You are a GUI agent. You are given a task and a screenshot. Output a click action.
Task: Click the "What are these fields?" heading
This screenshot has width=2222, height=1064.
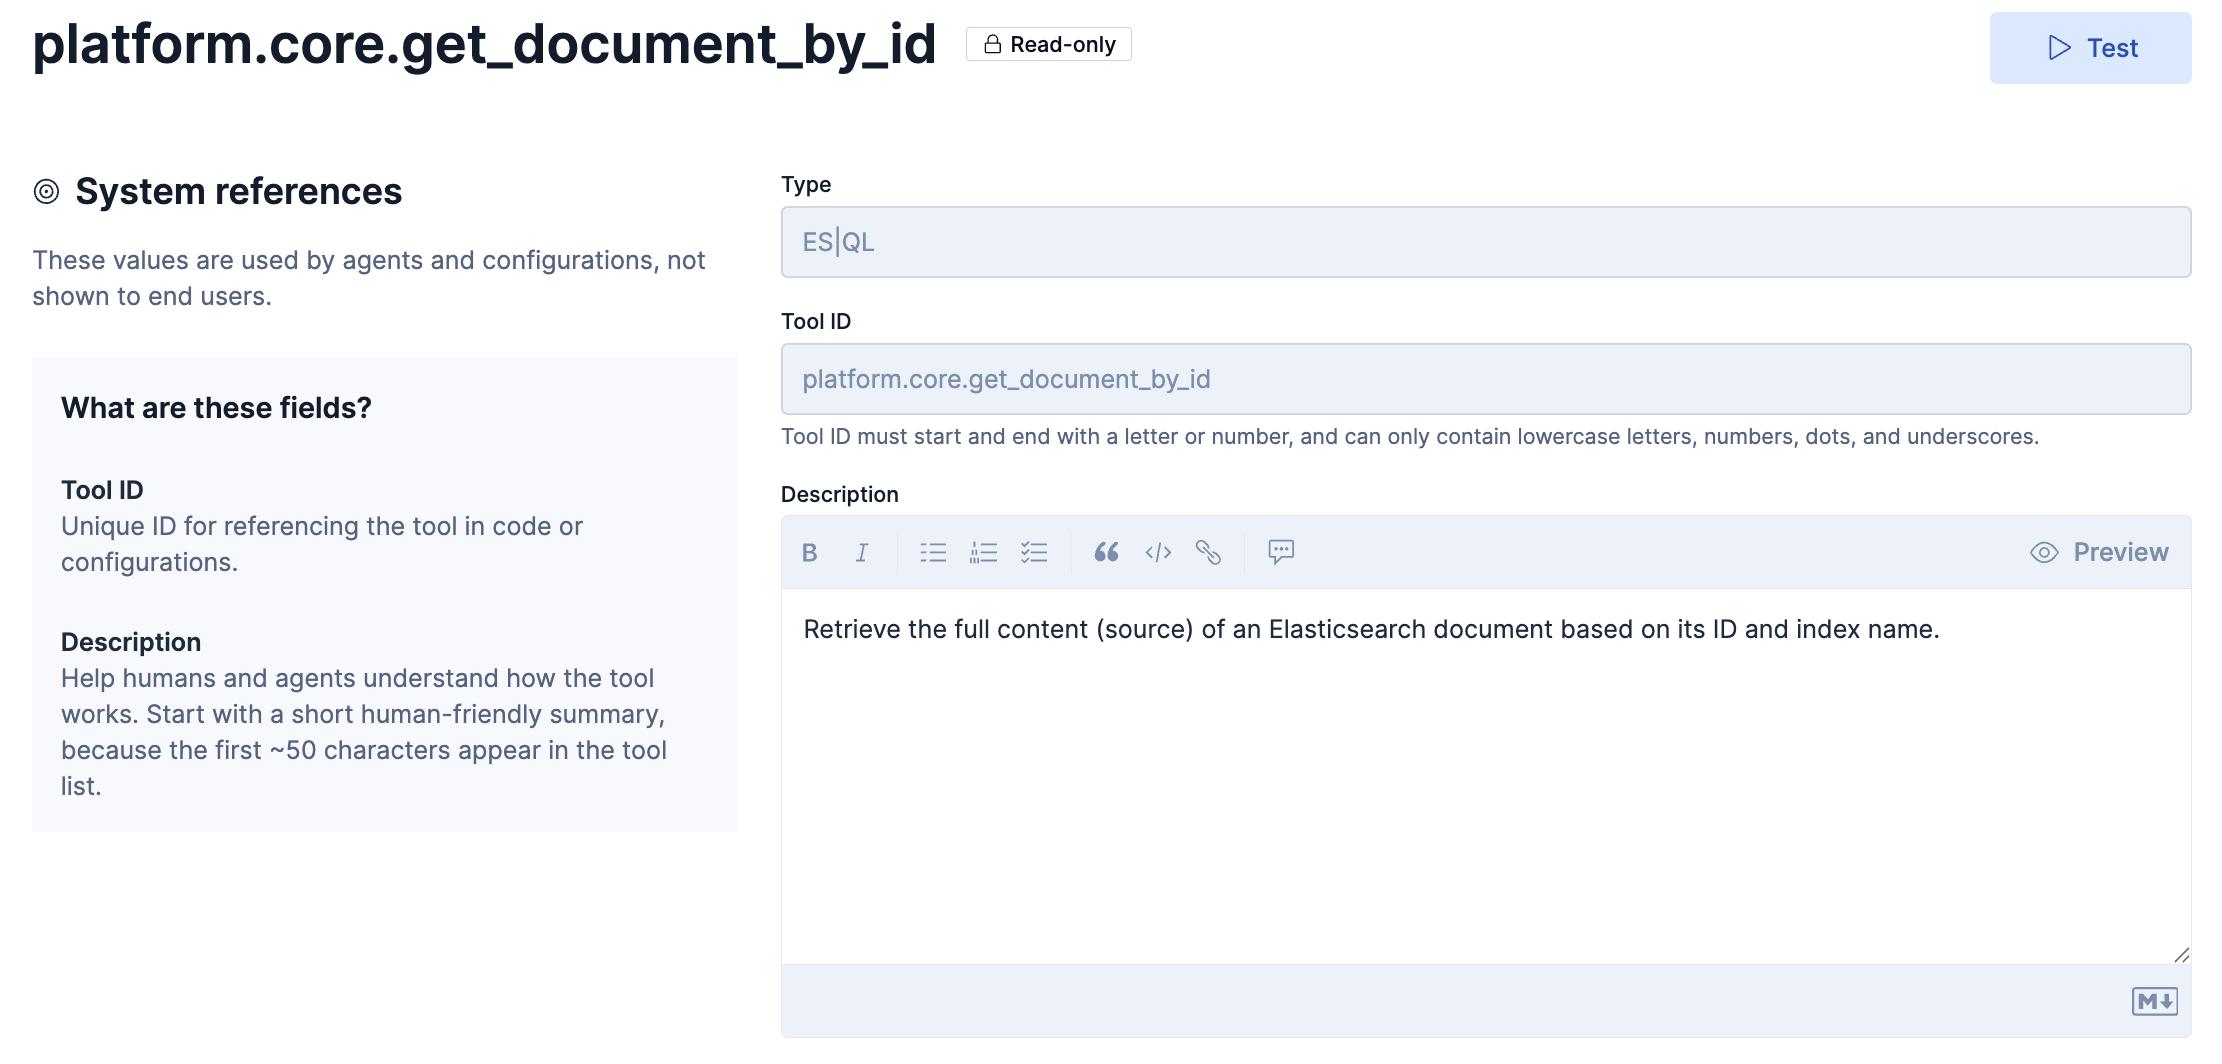(216, 408)
